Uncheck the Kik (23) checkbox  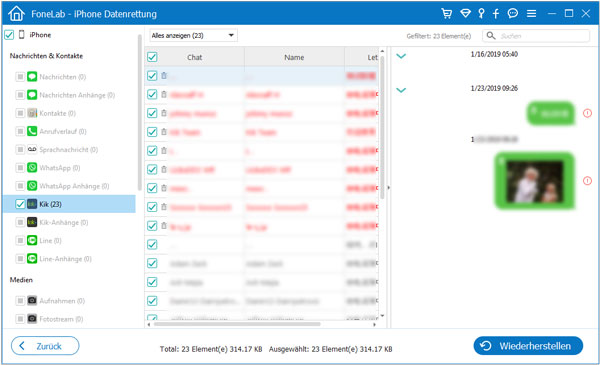click(x=20, y=204)
